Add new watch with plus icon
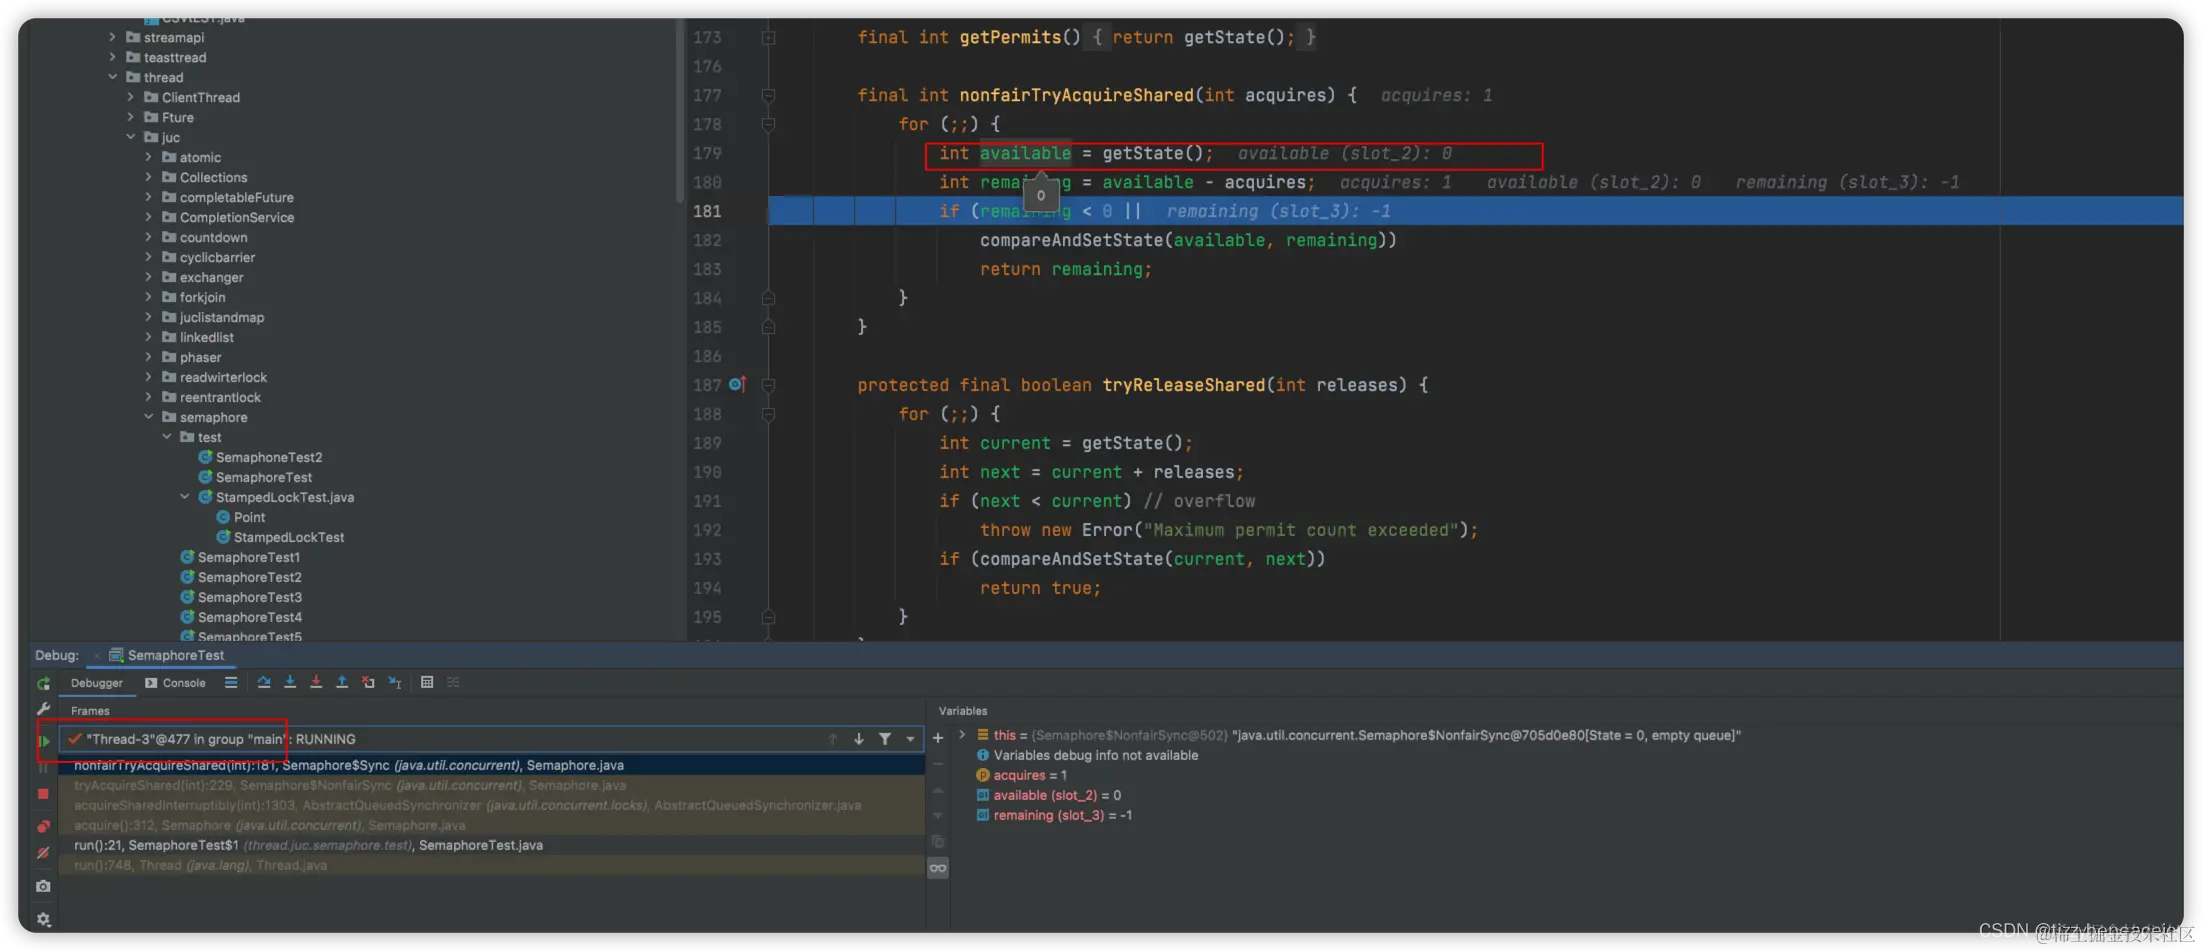 click(938, 738)
